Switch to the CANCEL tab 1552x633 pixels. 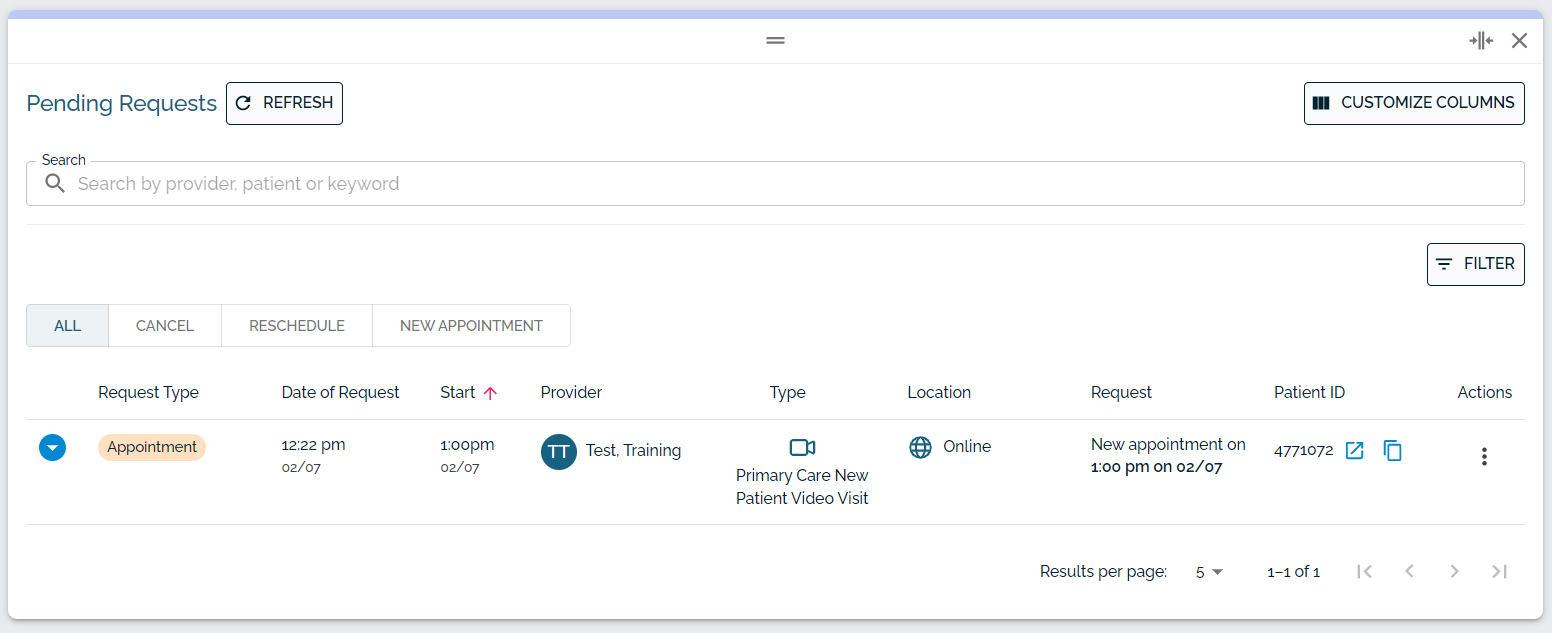click(x=165, y=326)
